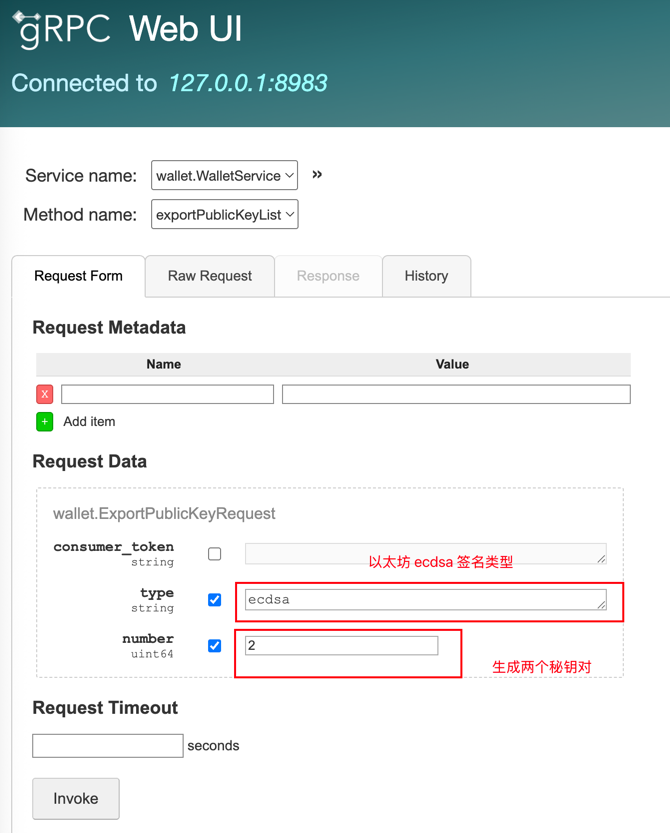Click the wallet.ExportPublicKeyRequest message label
Image resolution: width=670 pixels, height=833 pixels.
[164, 514]
